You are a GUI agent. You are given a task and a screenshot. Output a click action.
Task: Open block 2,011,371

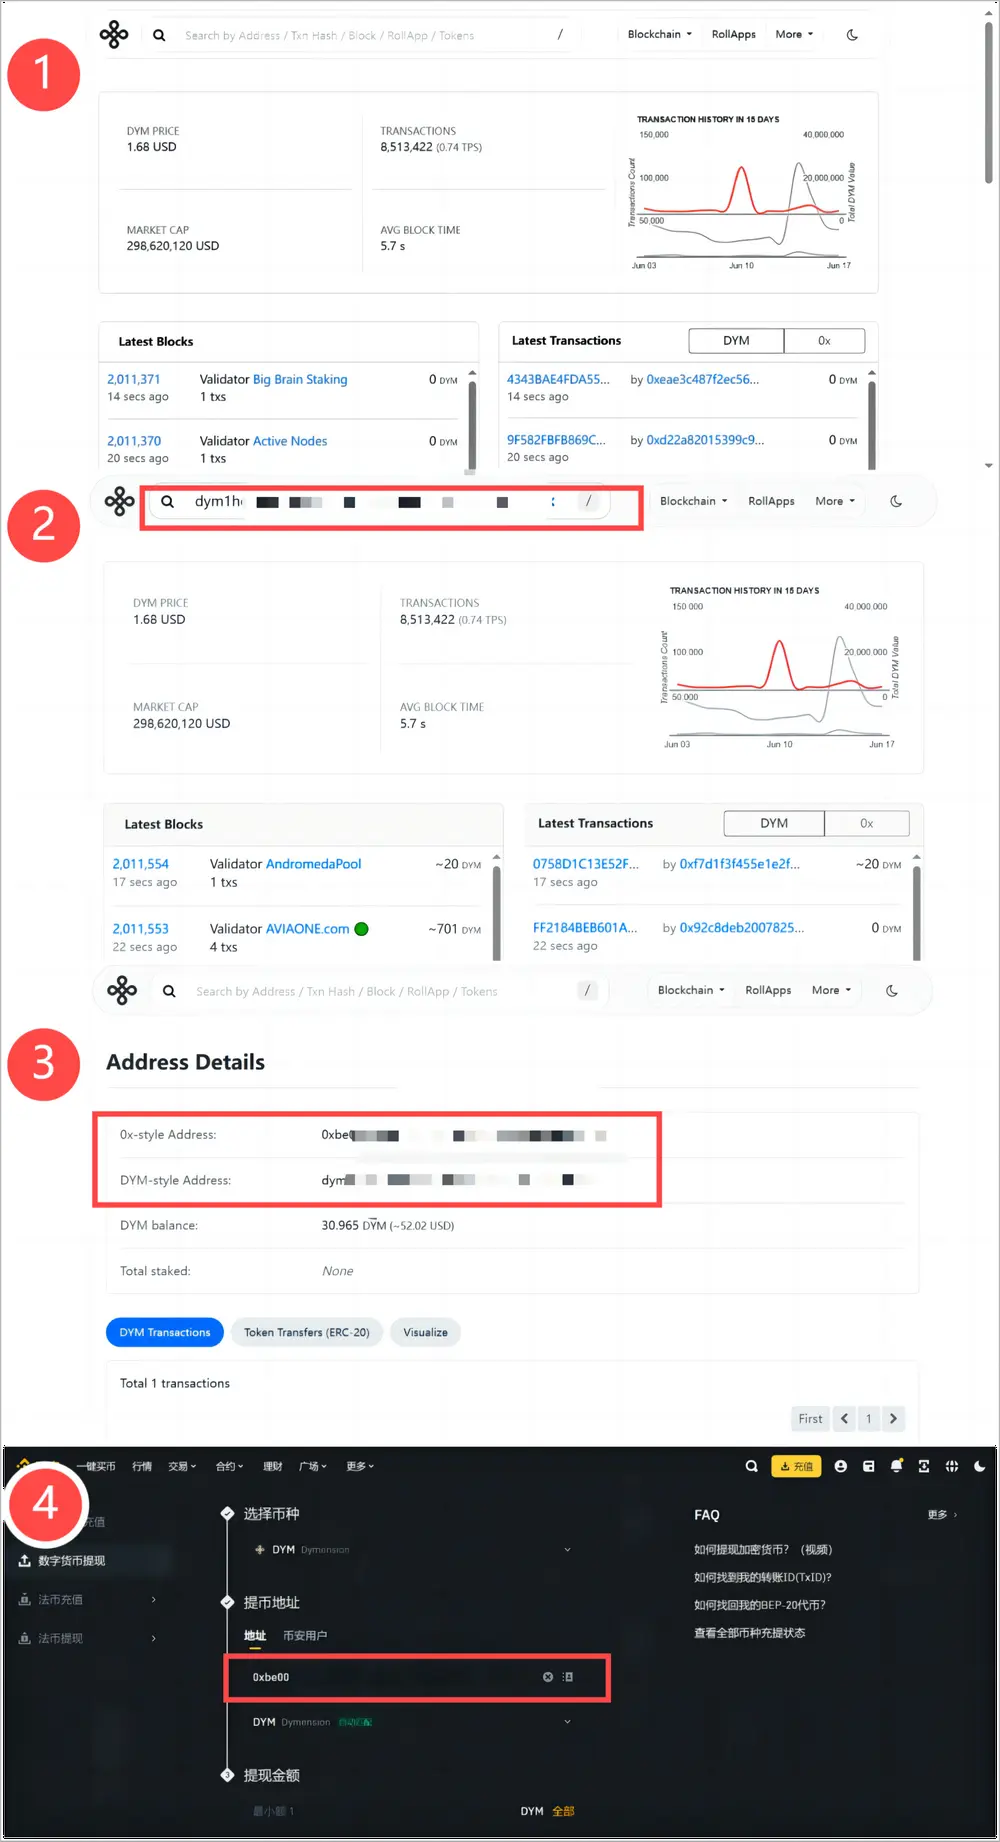coord(133,379)
